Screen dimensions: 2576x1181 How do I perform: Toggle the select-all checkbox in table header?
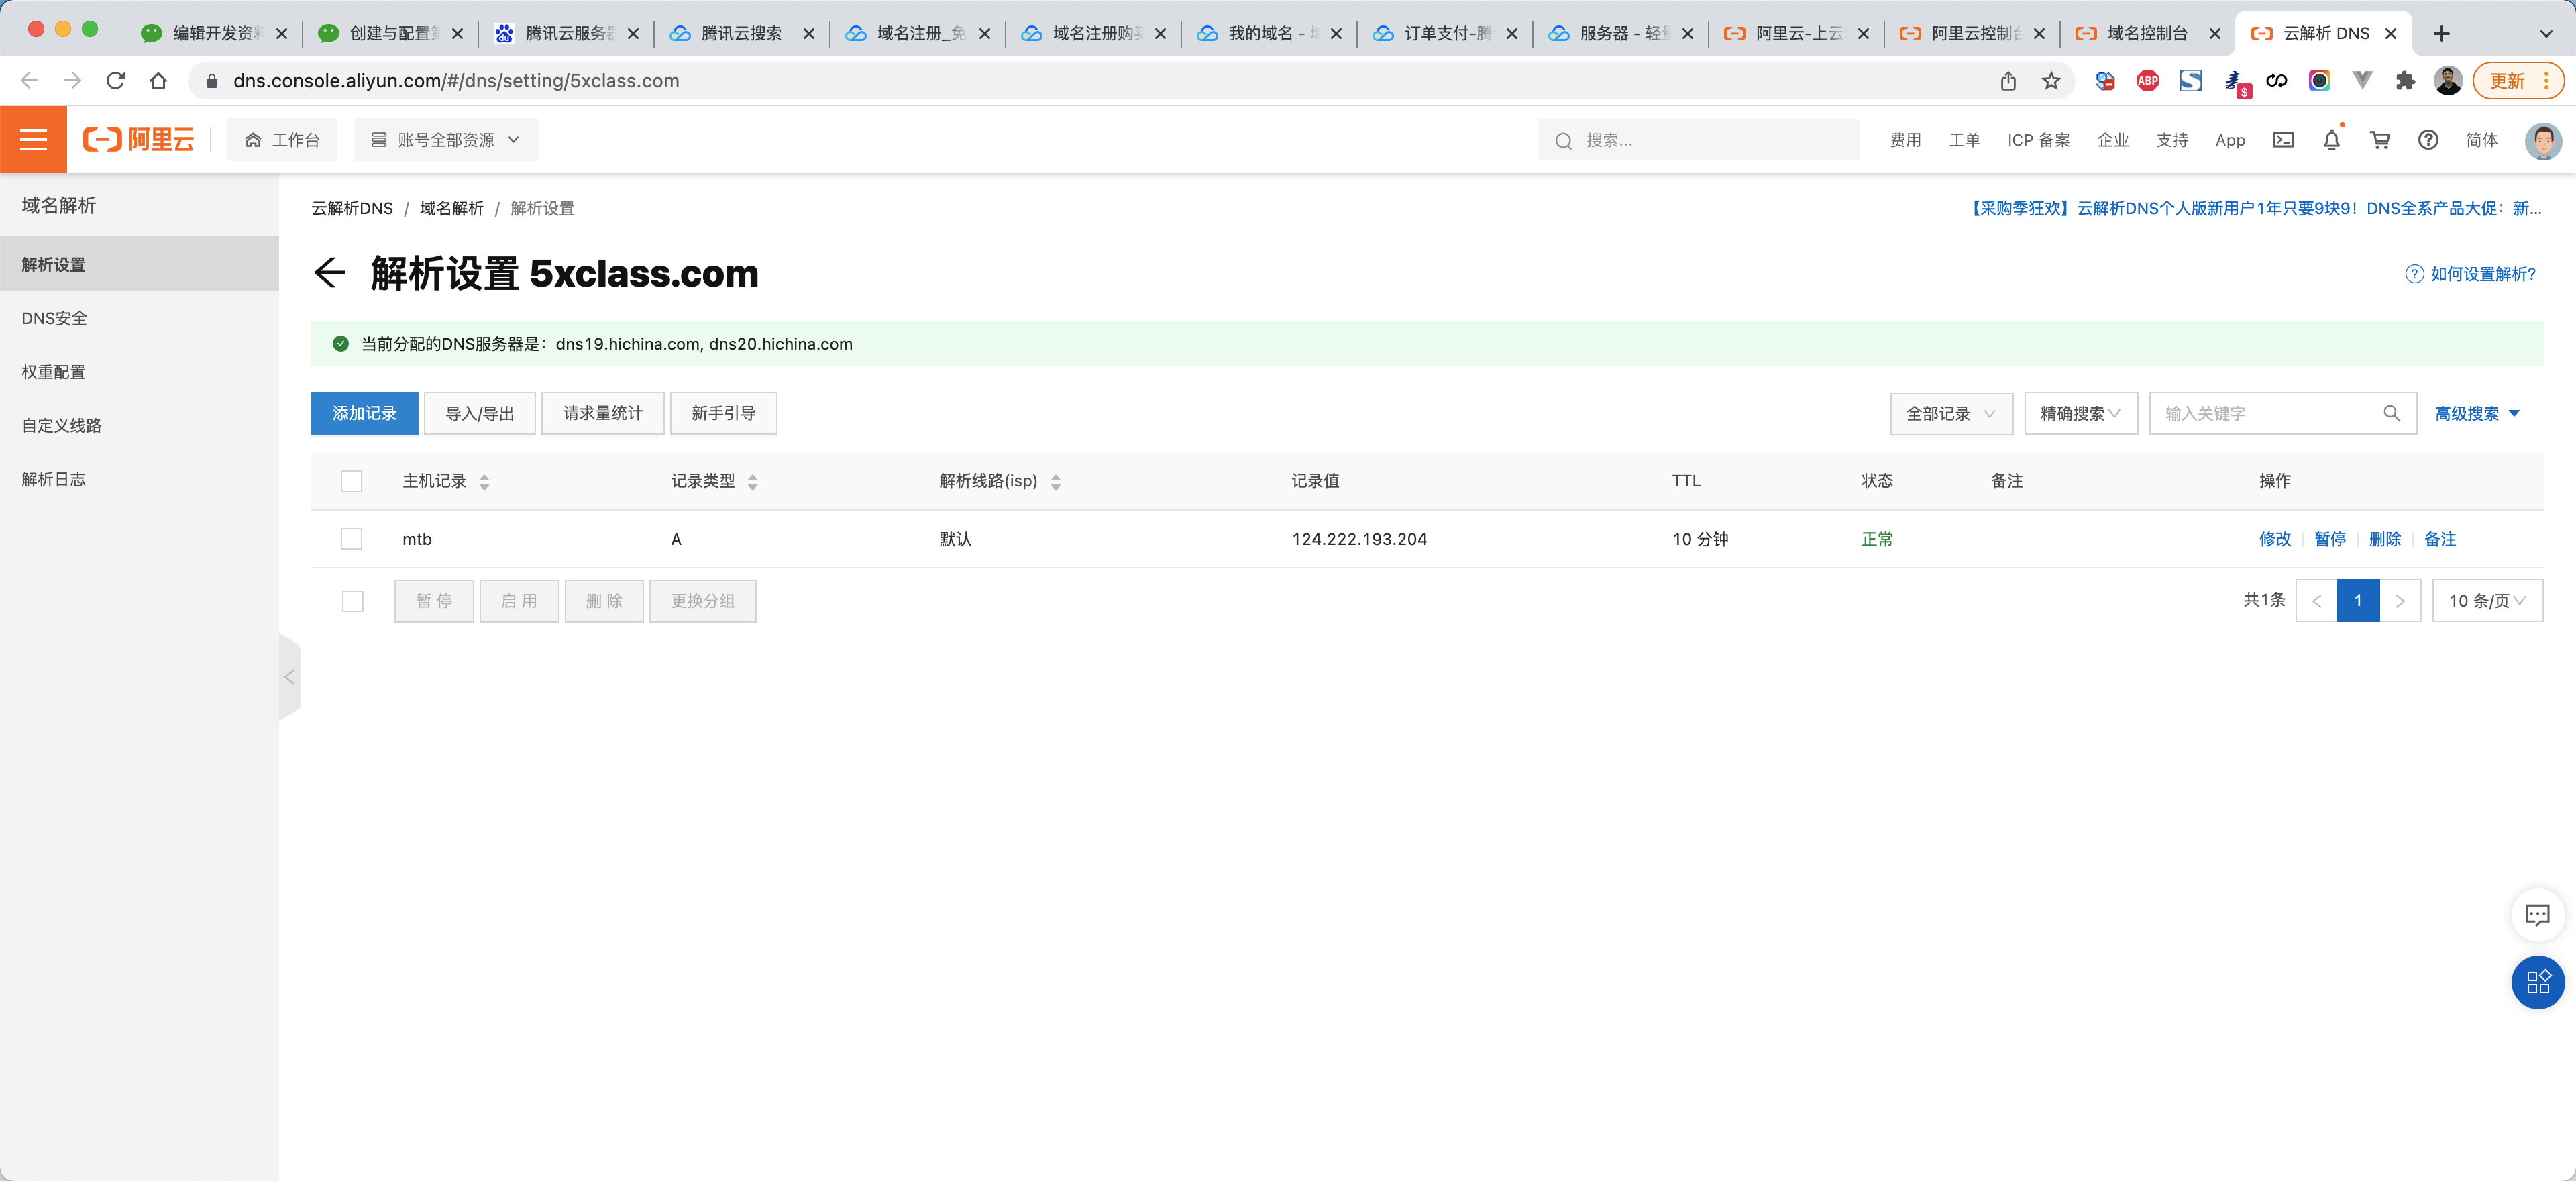(351, 481)
